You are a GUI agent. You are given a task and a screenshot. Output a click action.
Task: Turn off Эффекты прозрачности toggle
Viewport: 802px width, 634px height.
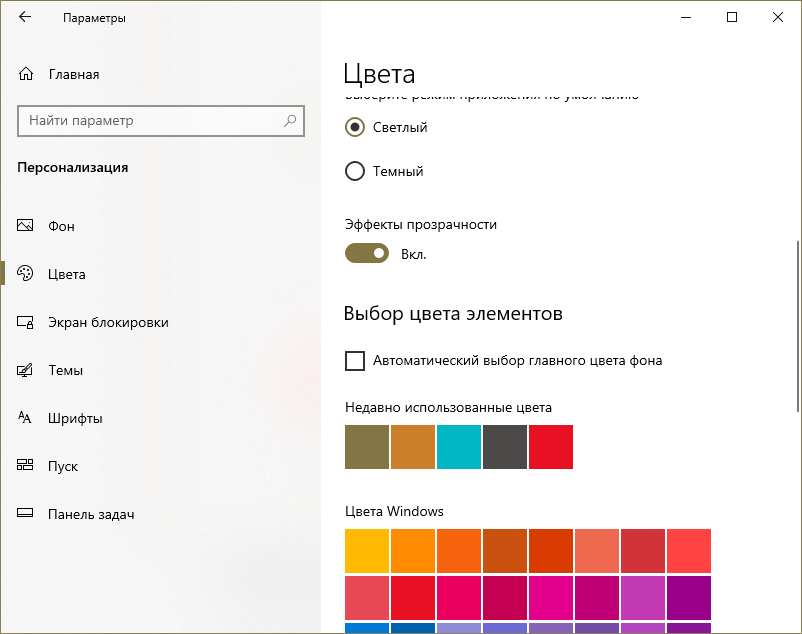point(367,254)
